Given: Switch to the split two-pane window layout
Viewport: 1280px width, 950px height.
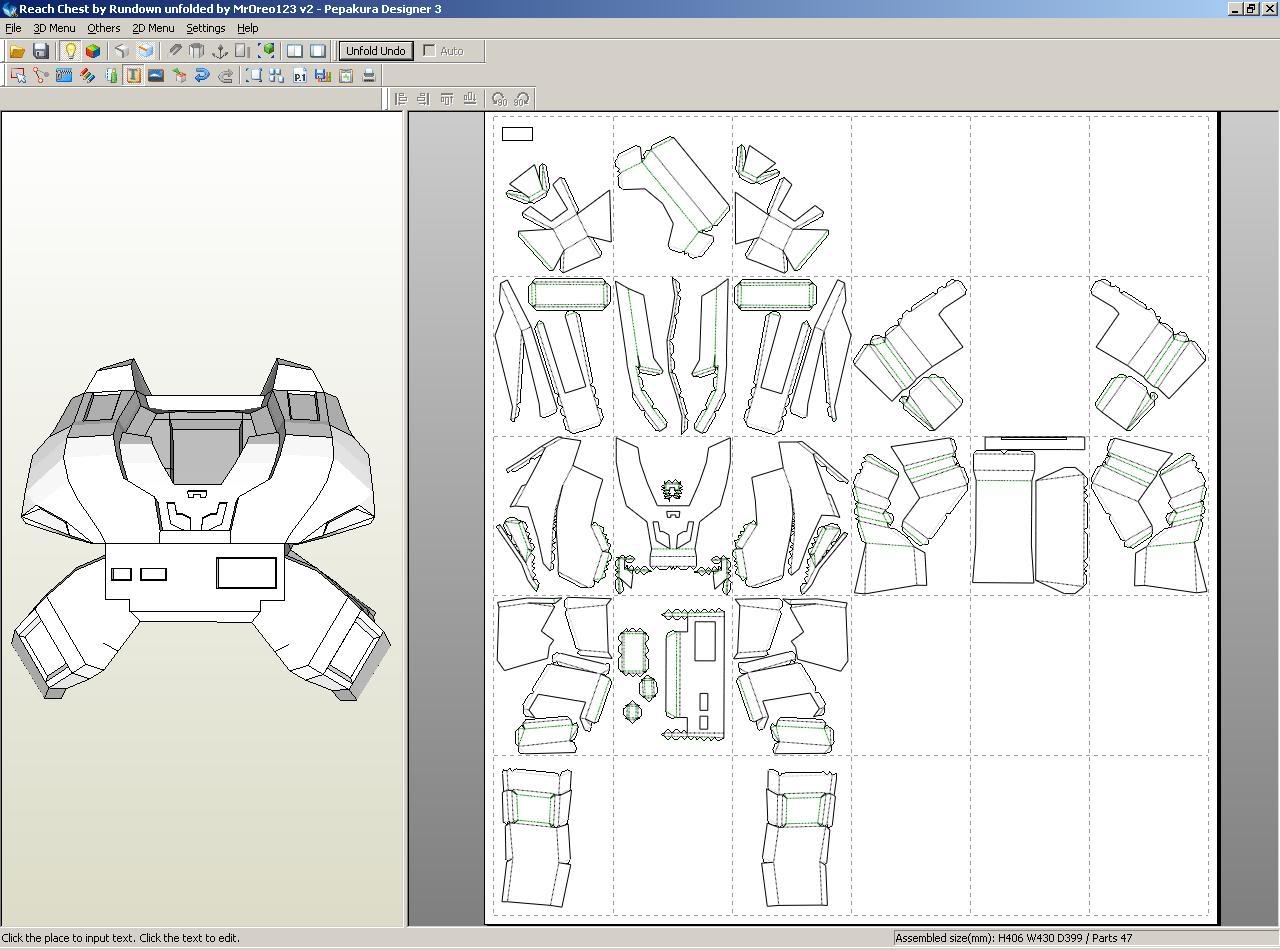Looking at the screenshot, I should point(295,51).
